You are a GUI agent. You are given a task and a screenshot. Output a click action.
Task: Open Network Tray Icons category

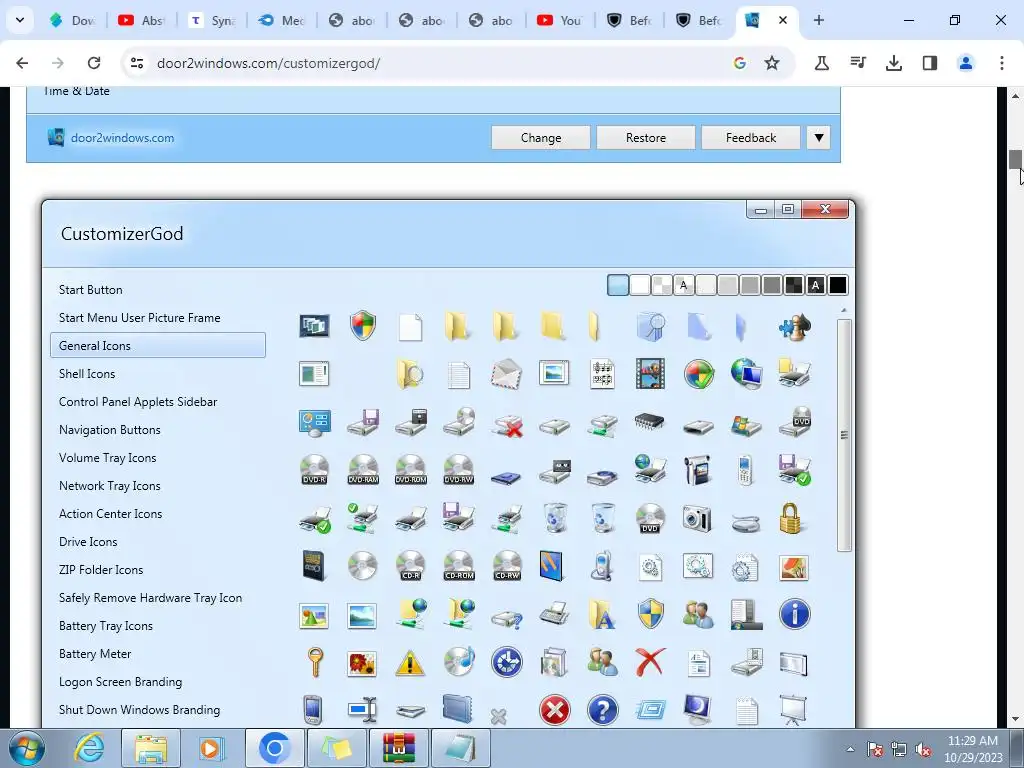(x=110, y=486)
